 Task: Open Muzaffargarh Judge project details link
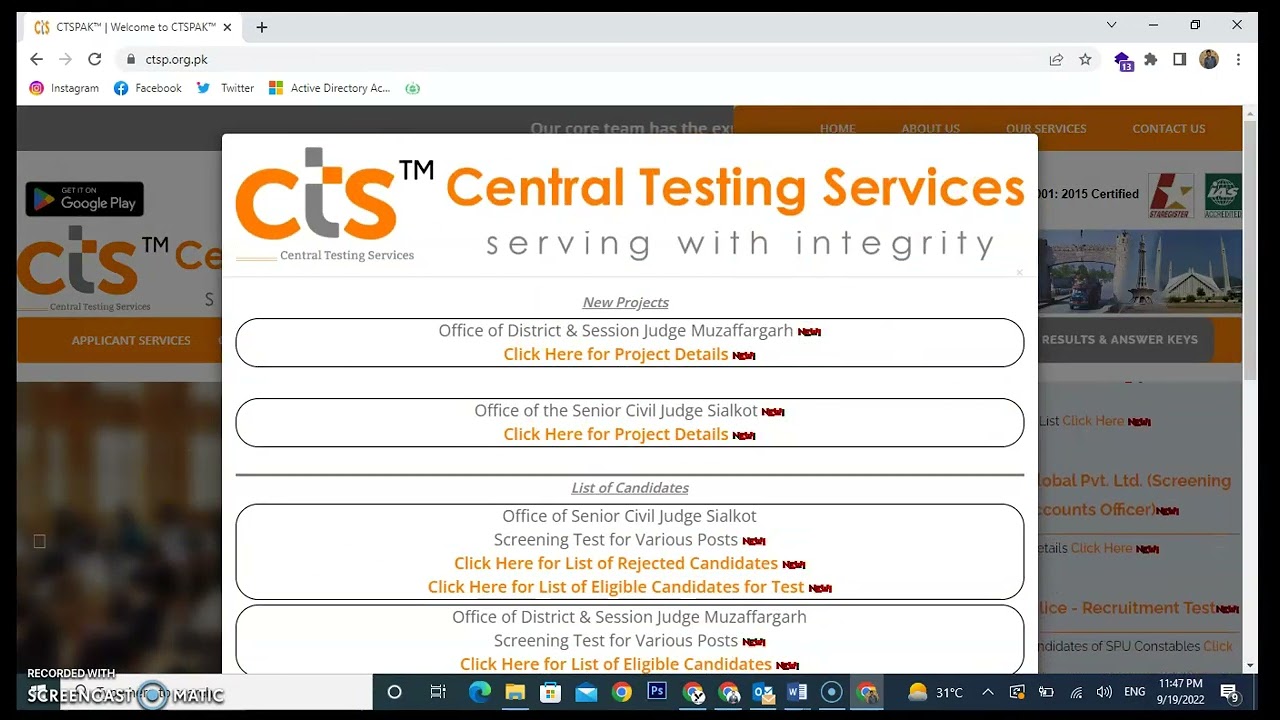point(616,354)
